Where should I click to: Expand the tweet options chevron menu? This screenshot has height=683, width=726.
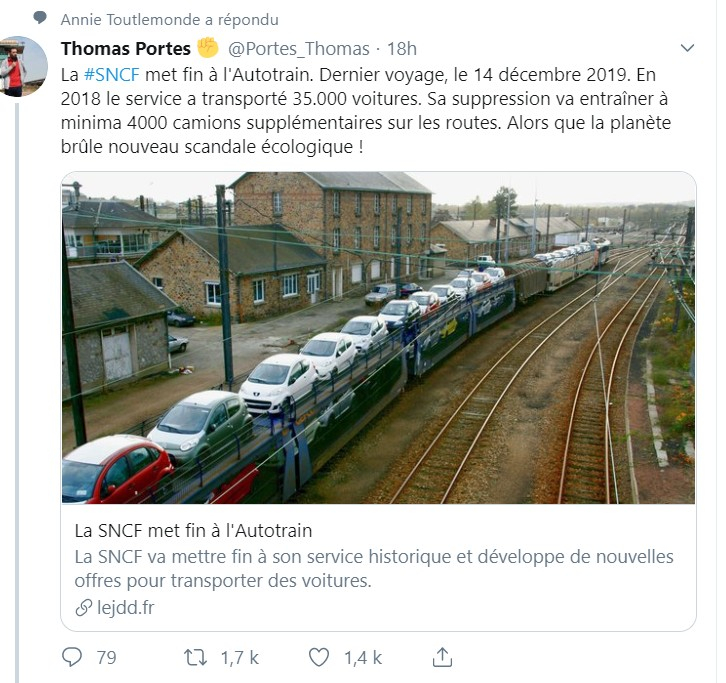(688, 48)
